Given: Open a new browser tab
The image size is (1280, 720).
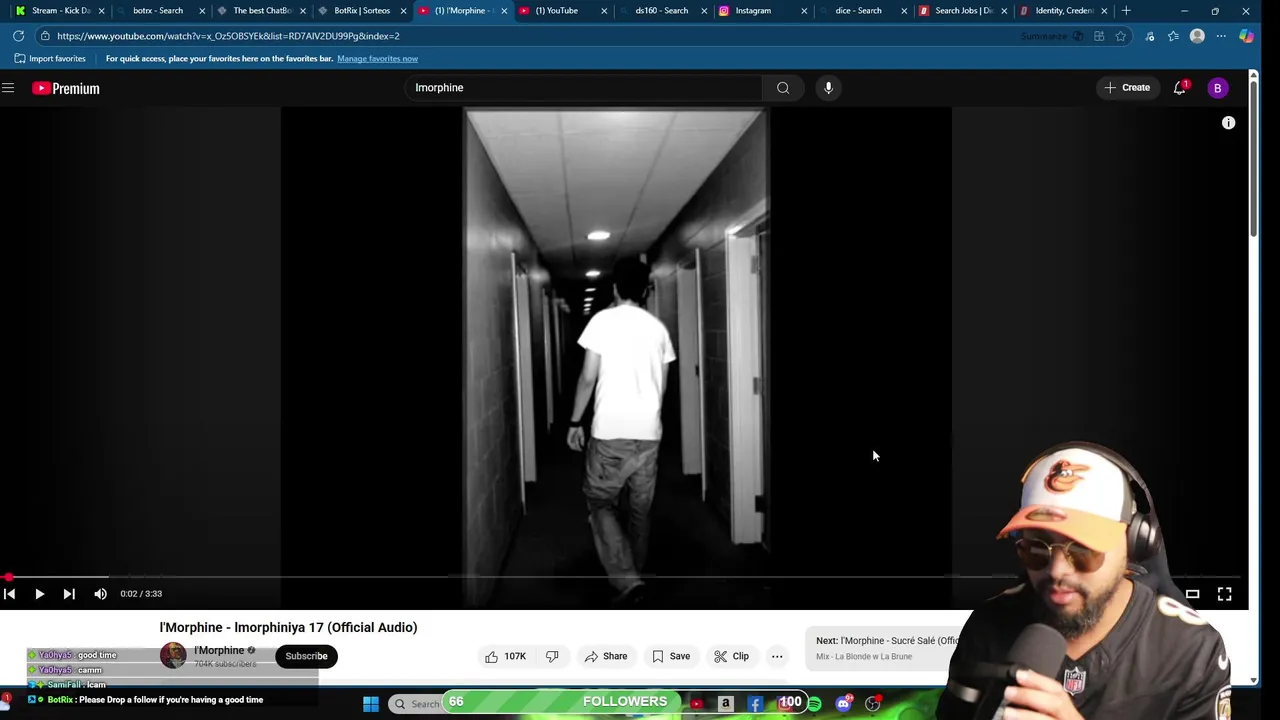Looking at the screenshot, I should (1126, 11).
